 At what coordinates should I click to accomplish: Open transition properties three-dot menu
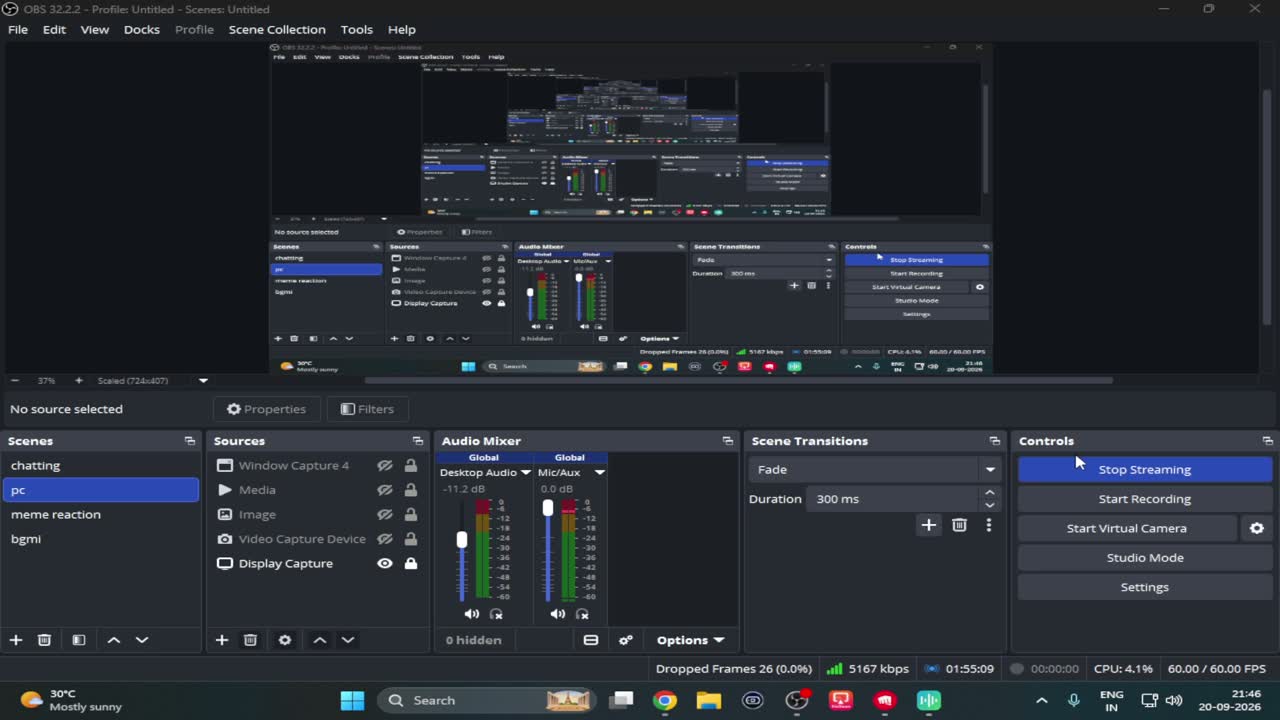coord(989,525)
